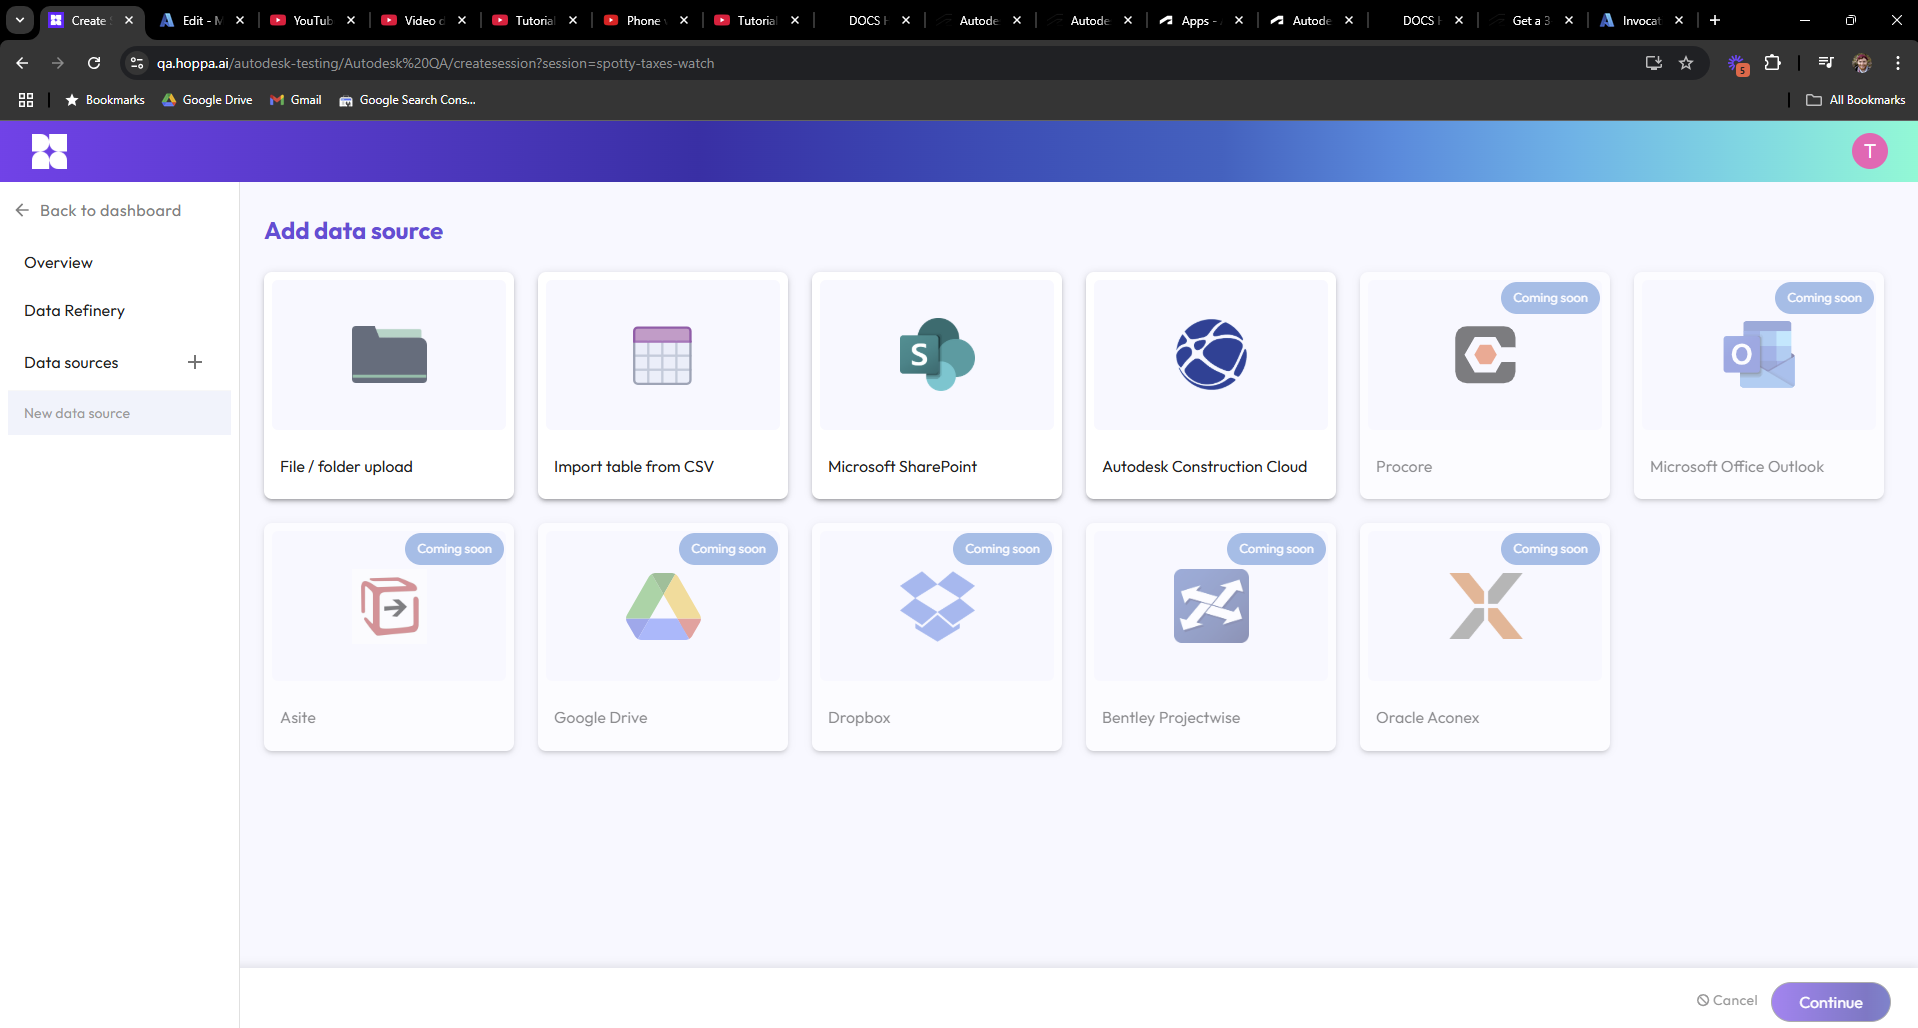The width and height of the screenshot is (1918, 1028).
Task: Click Coming soon badge on Google Drive card
Action: click(728, 548)
